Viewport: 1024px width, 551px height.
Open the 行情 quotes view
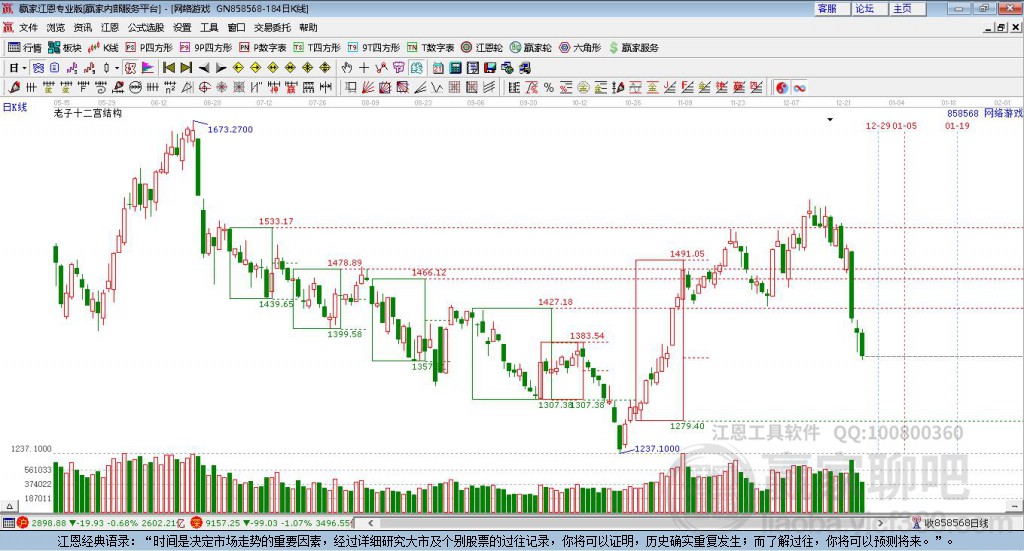(x=25, y=48)
